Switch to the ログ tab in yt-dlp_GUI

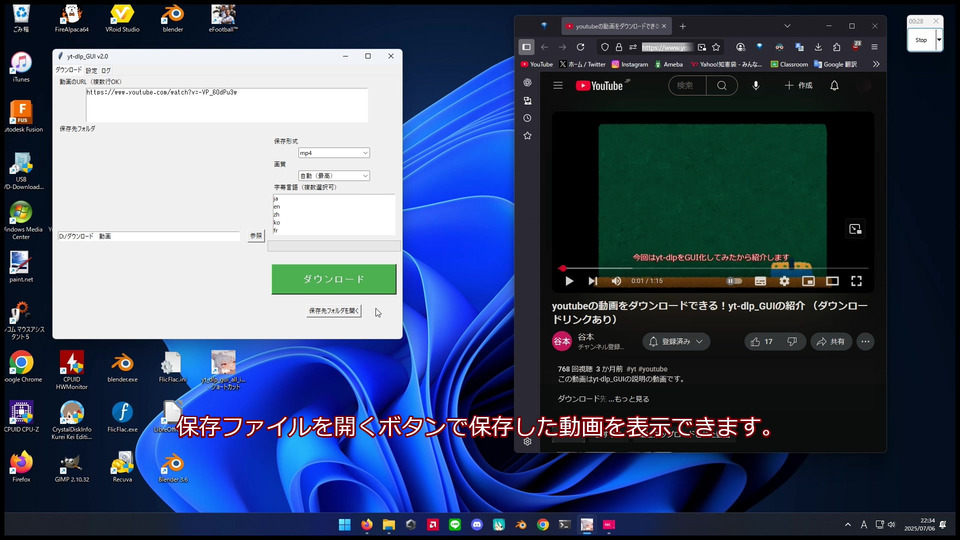(x=106, y=71)
